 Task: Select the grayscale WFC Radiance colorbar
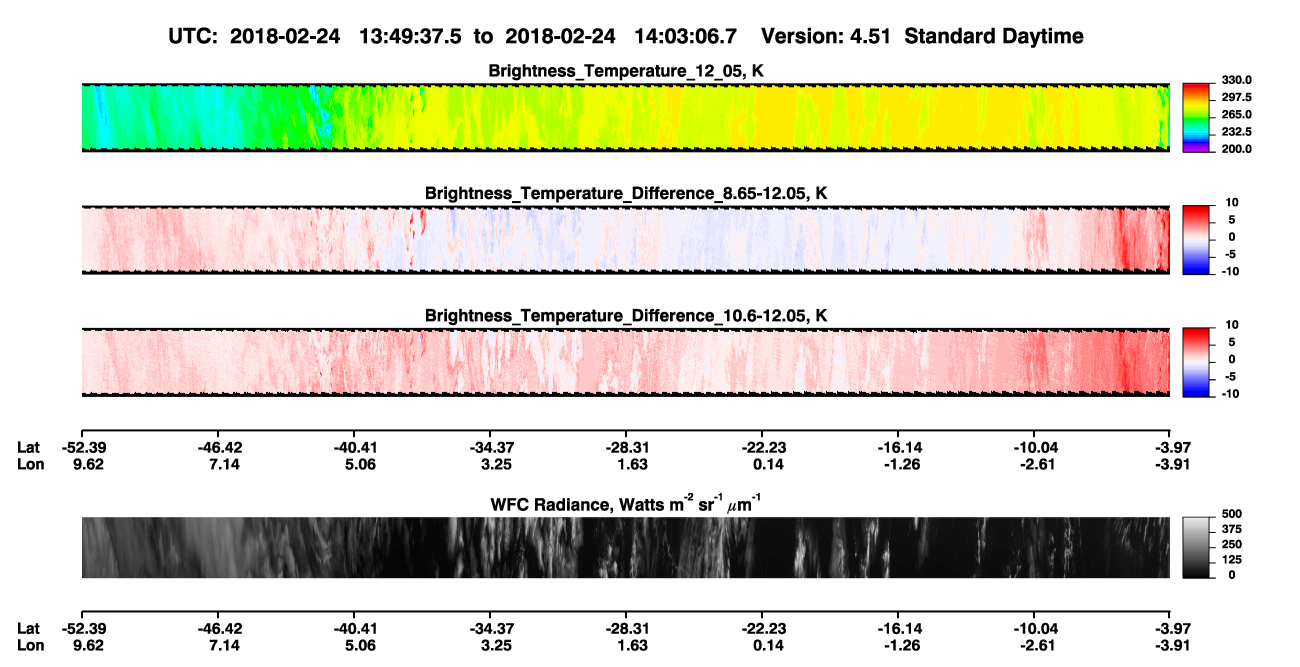[x=1196, y=547]
